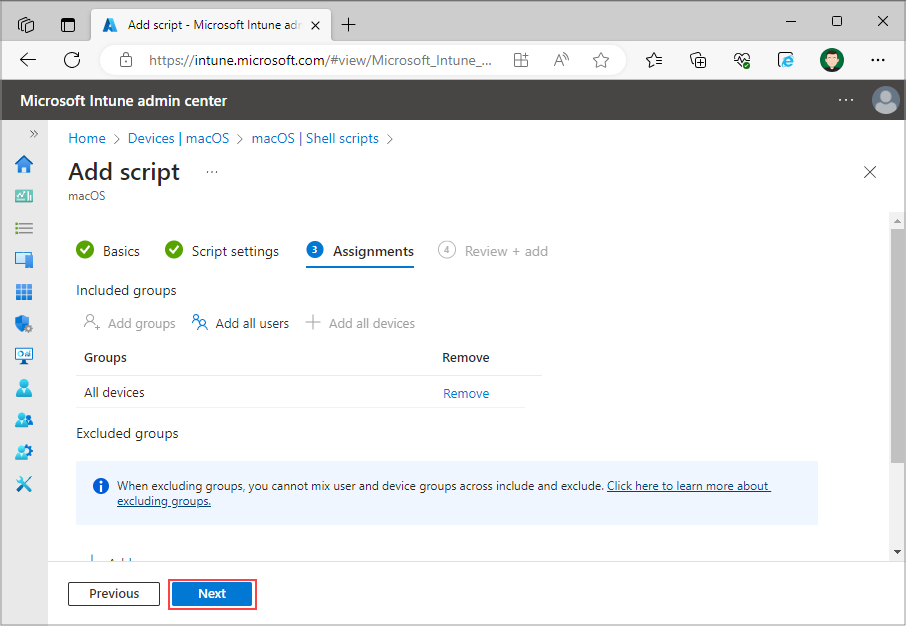The width and height of the screenshot is (906, 626).
Task: Click the Next button
Action: [x=212, y=594]
